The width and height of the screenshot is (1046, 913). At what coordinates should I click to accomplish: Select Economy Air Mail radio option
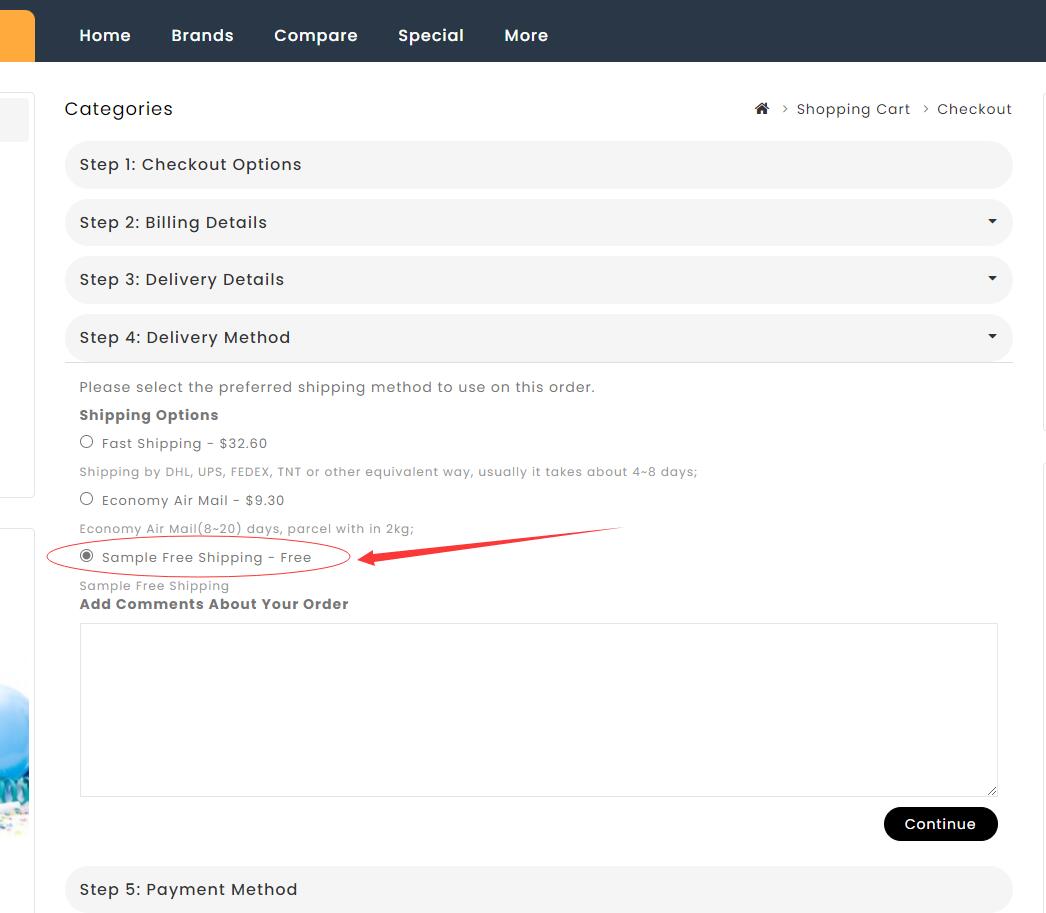point(87,498)
